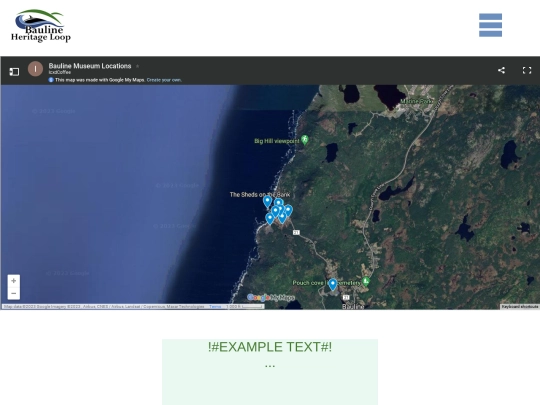Screen dimensions: 540x405
Task: Open the Google My Maps logo
Action: coord(271,298)
